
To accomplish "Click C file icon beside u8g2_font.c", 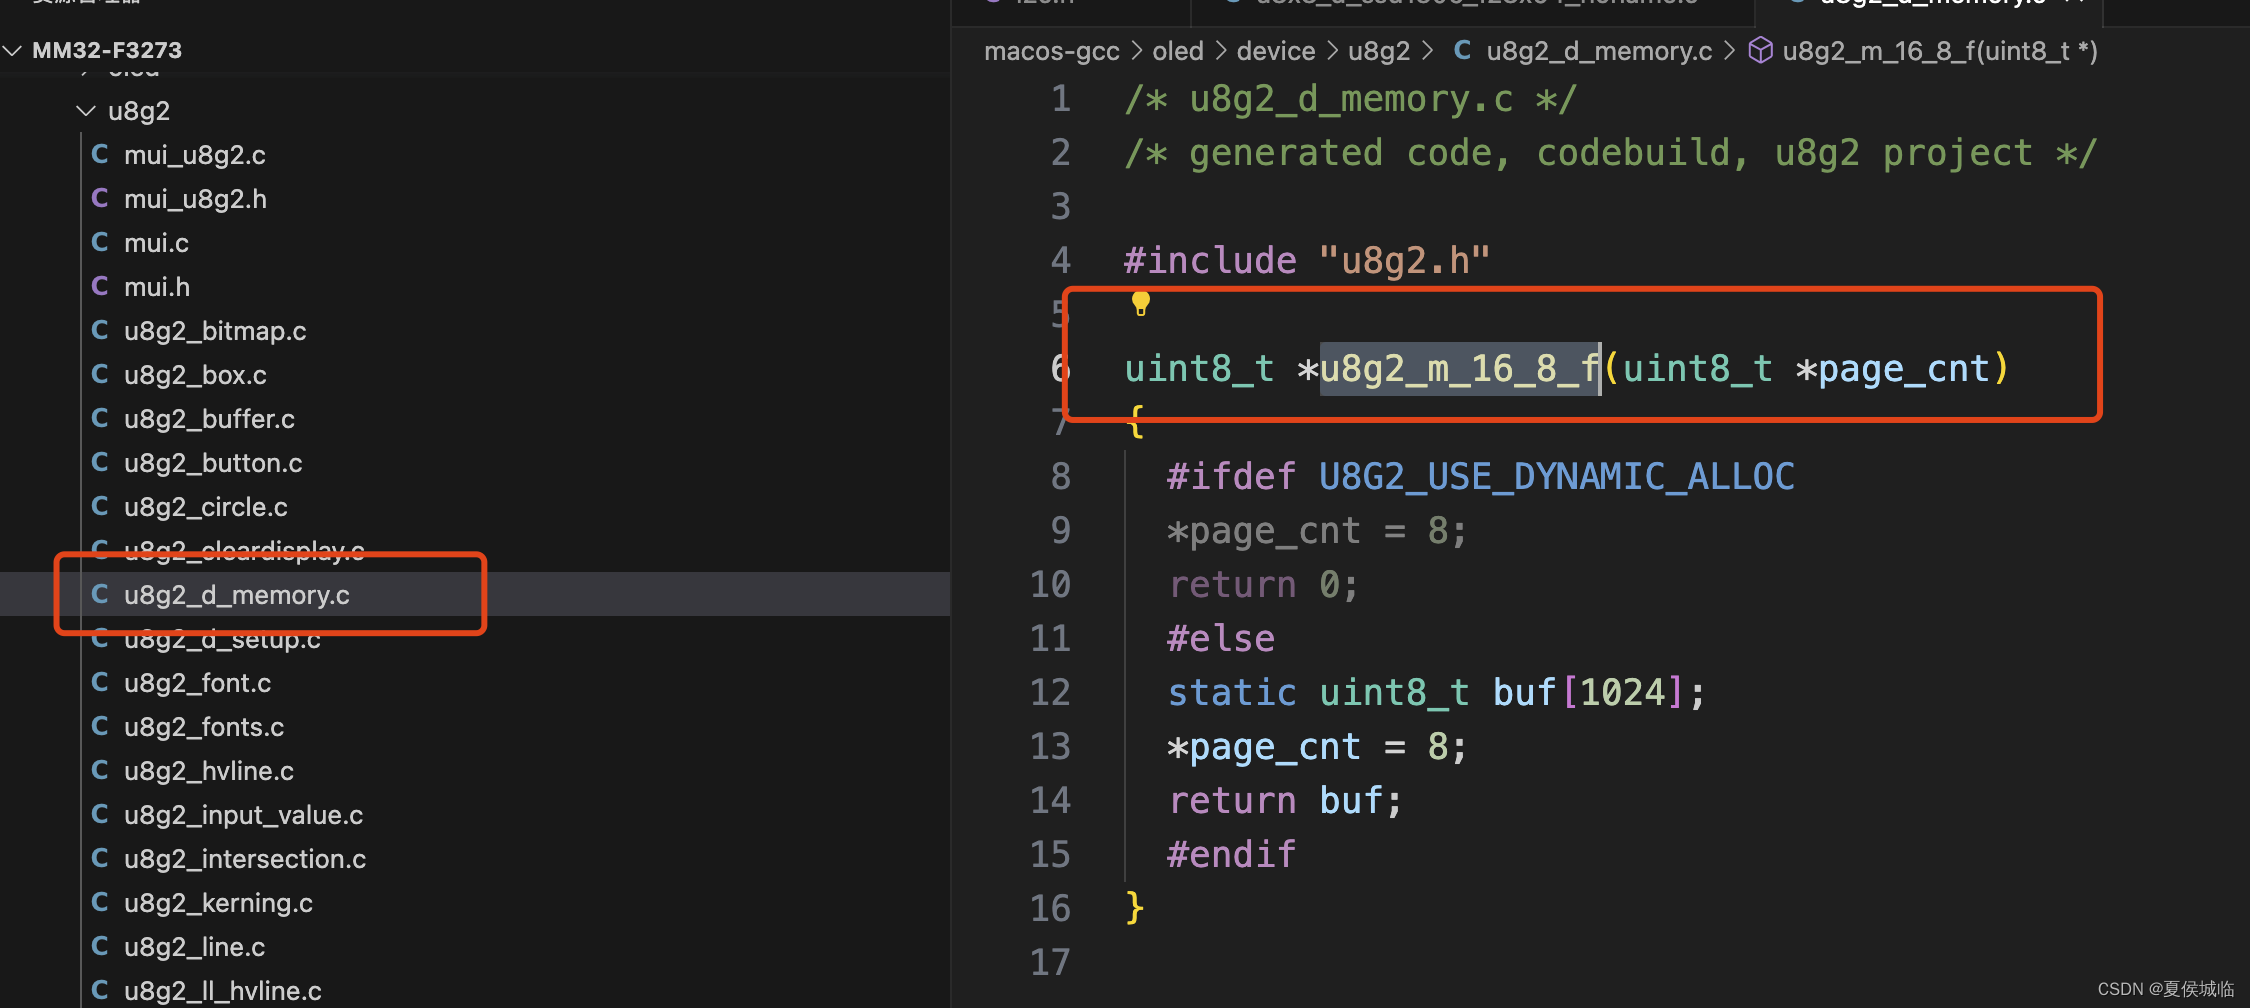I will 100,682.
